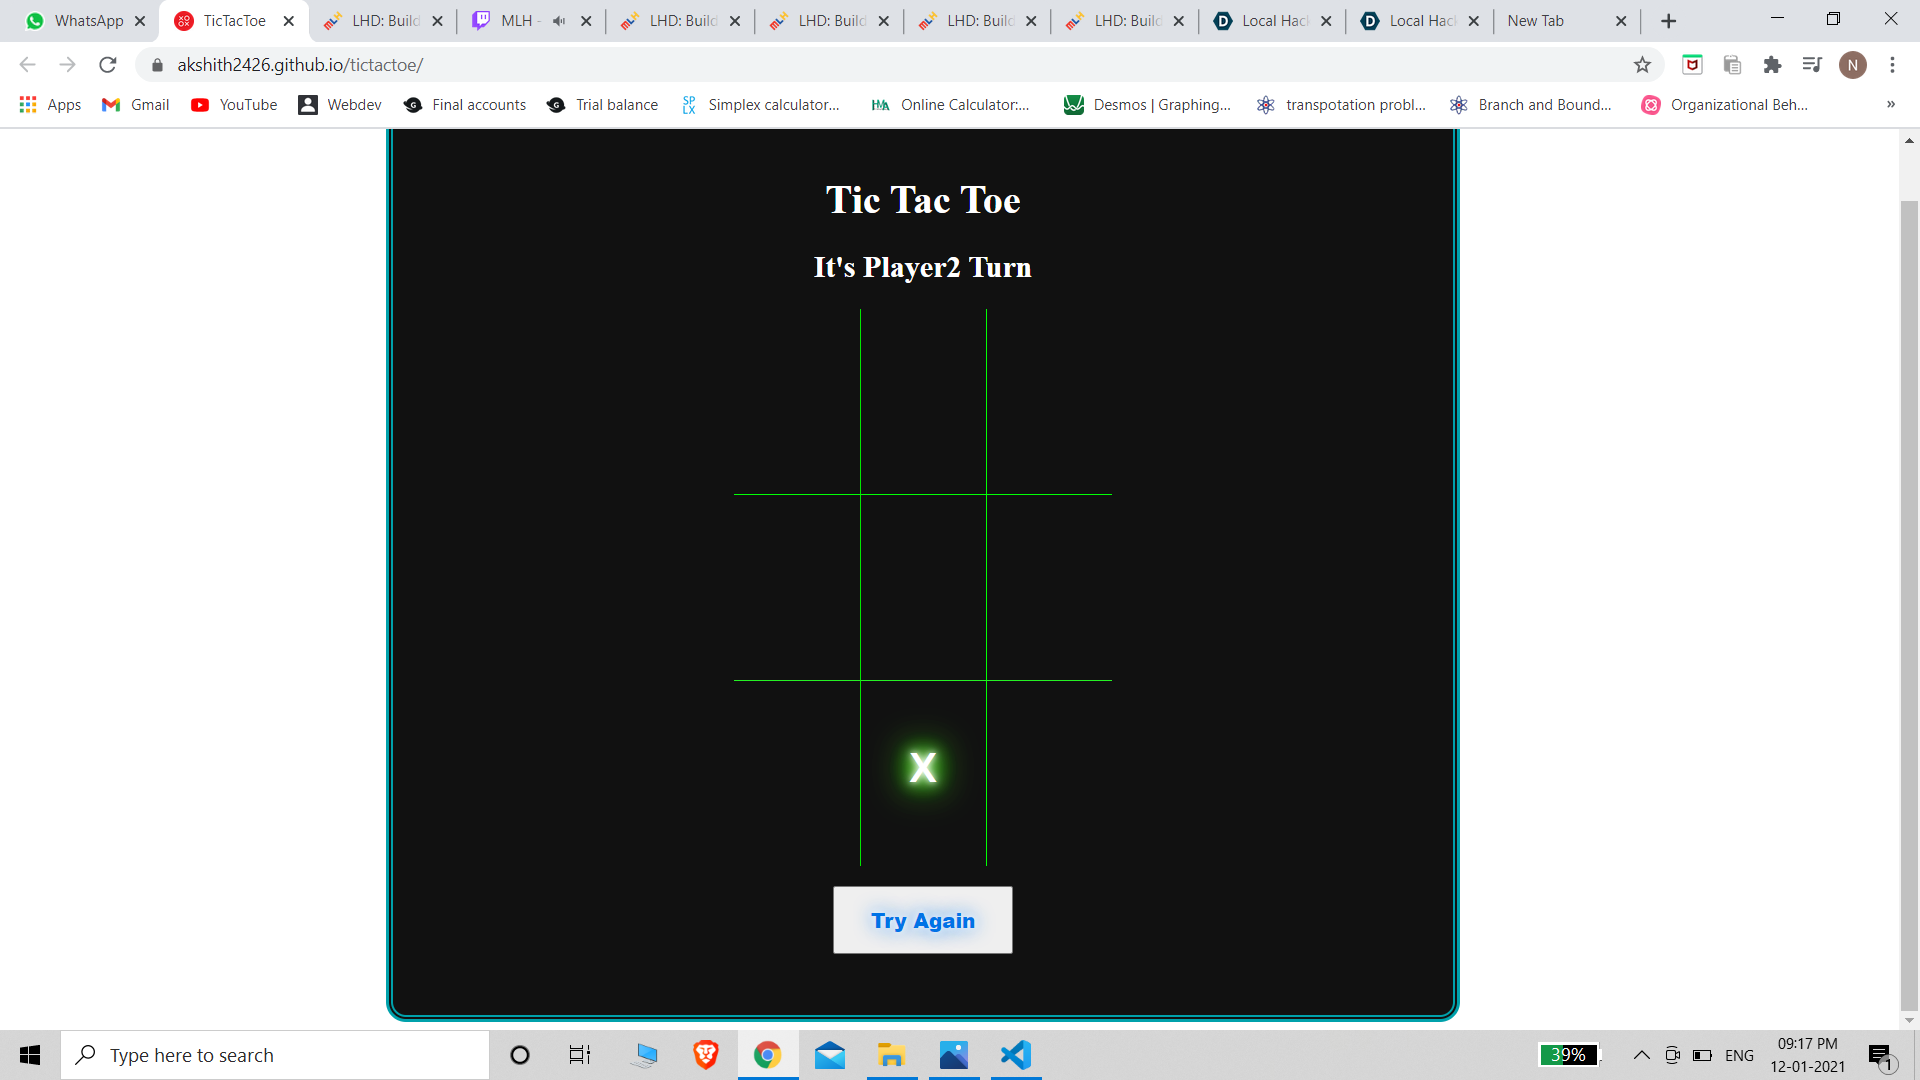Image resolution: width=1920 pixels, height=1080 pixels.
Task: Open Visual Studio Code from taskbar
Action: 1015,1055
